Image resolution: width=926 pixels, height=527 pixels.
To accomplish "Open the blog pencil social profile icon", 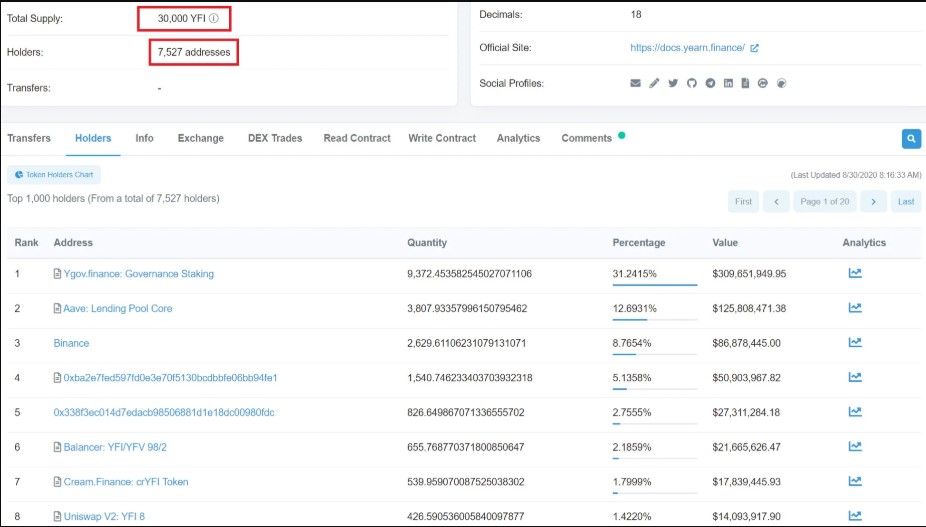I will (x=654, y=83).
